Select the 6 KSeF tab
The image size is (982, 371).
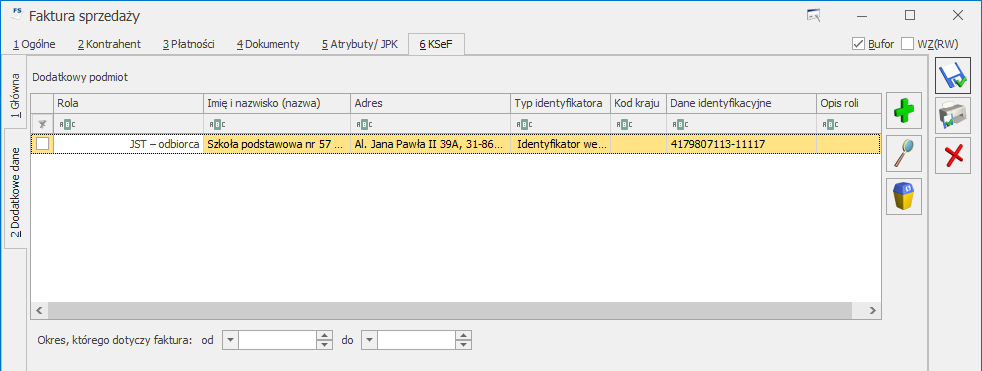(x=436, y=44)
